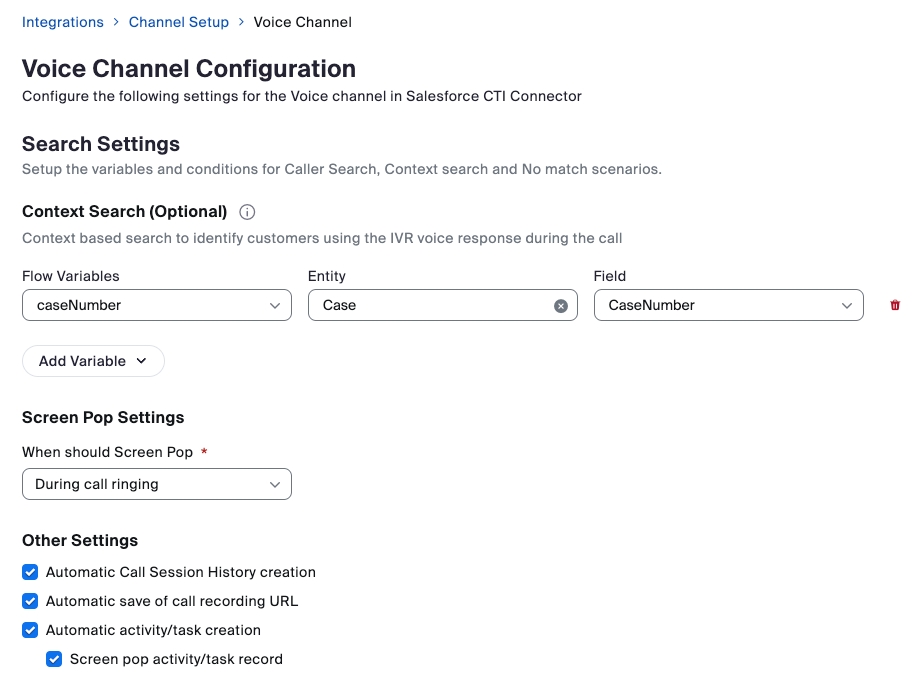The width and height of the screenshot is (922, 681).
Task: Open the Field CaseNumber dropdown
Action: (728, 305)
